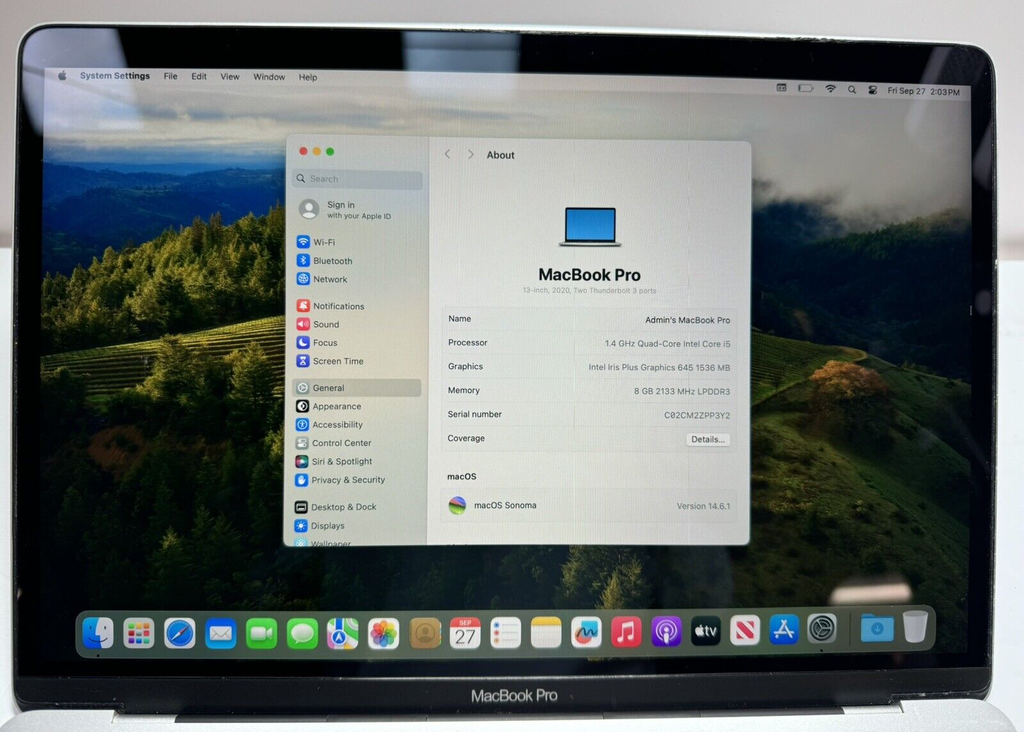Open Podcasts from the Dock

666,631
